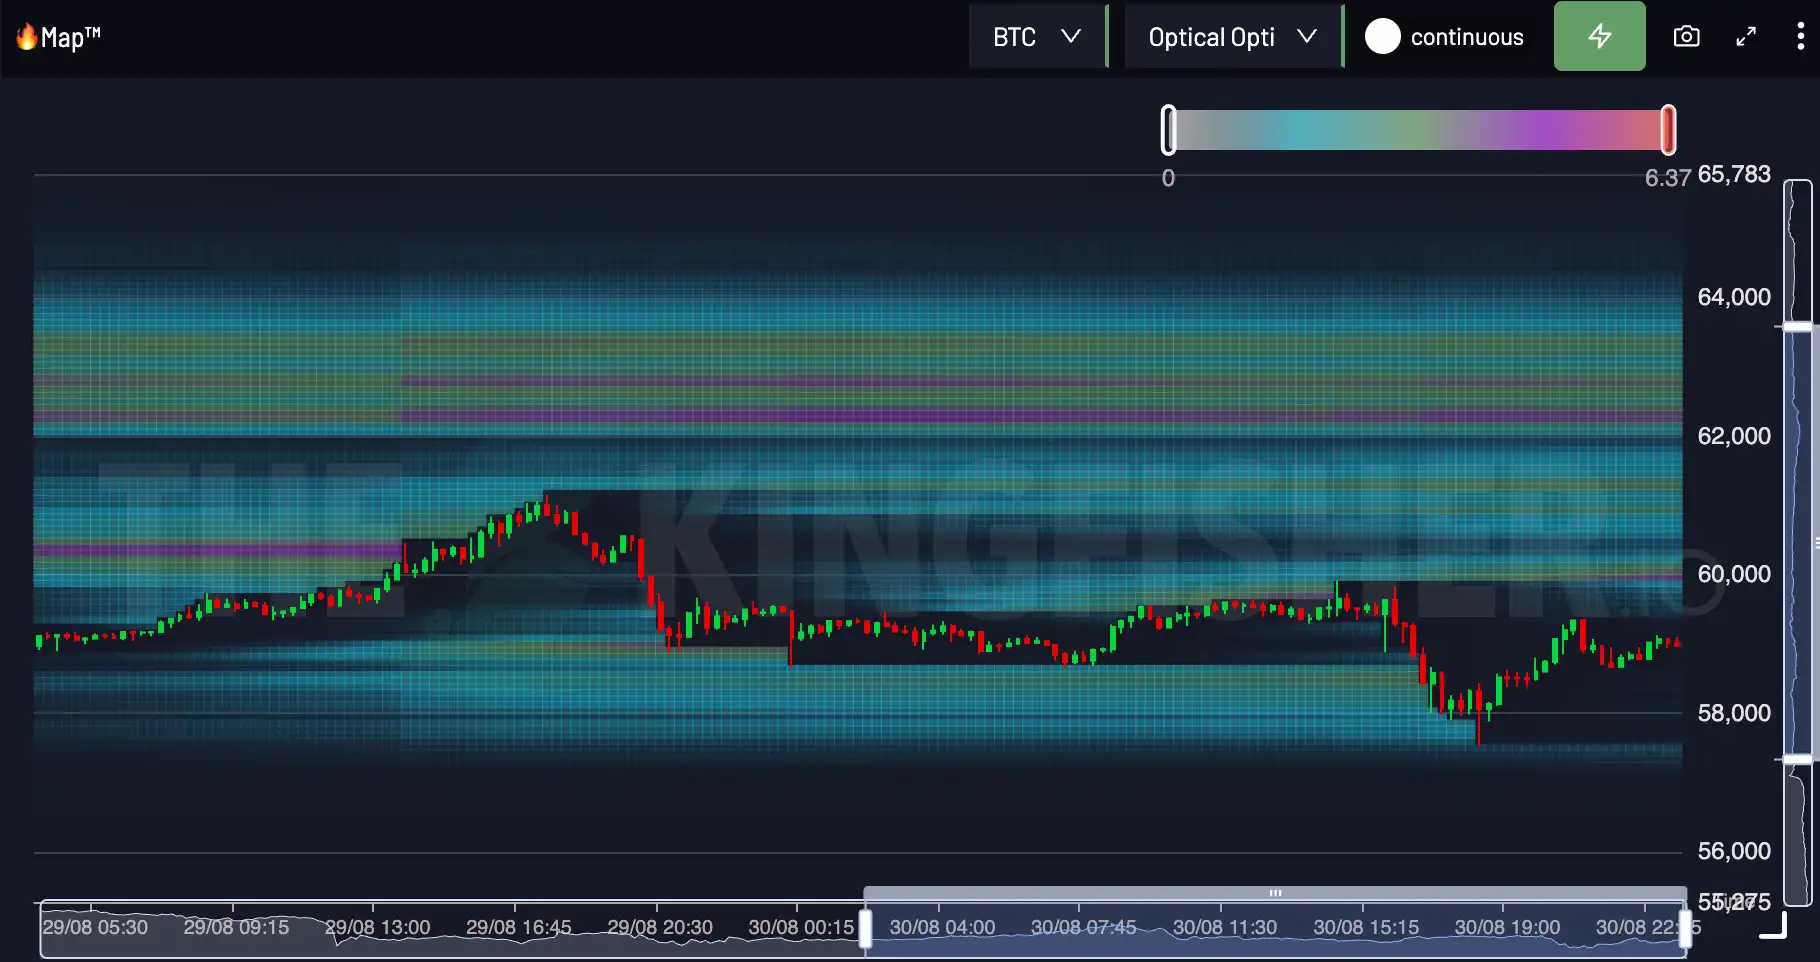Click the timeline range selector at the bottom

pyautogui.click(x=1274, y=892)
